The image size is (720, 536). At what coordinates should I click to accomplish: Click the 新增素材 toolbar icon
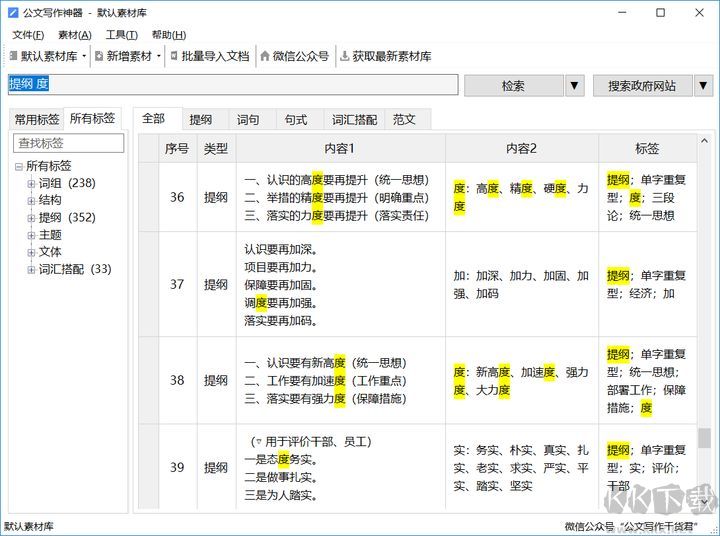(x=99, y=56)
